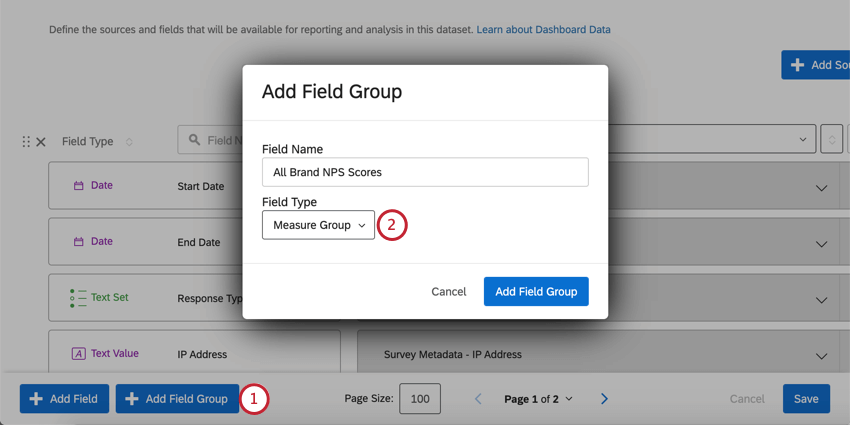The height and width of the screenshot is (425, 850).
Task: Click the Field Name text input
Action: [x=425, y=172]
